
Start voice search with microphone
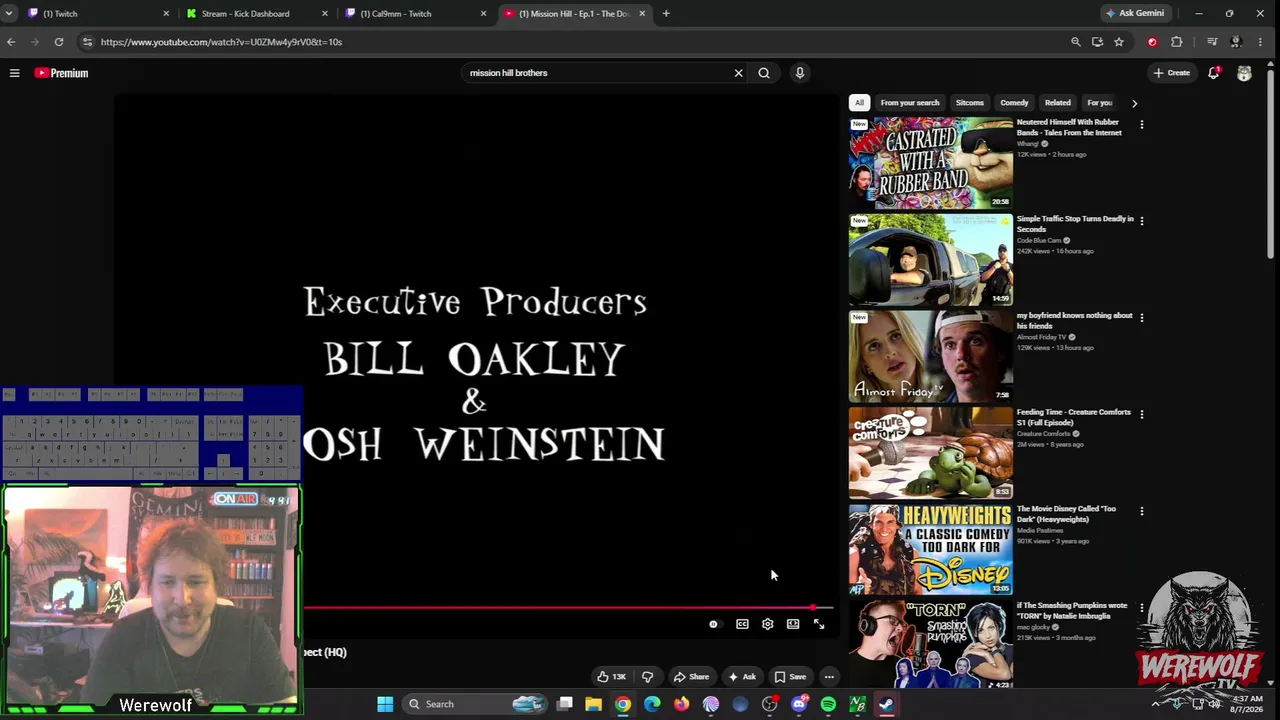799,73
